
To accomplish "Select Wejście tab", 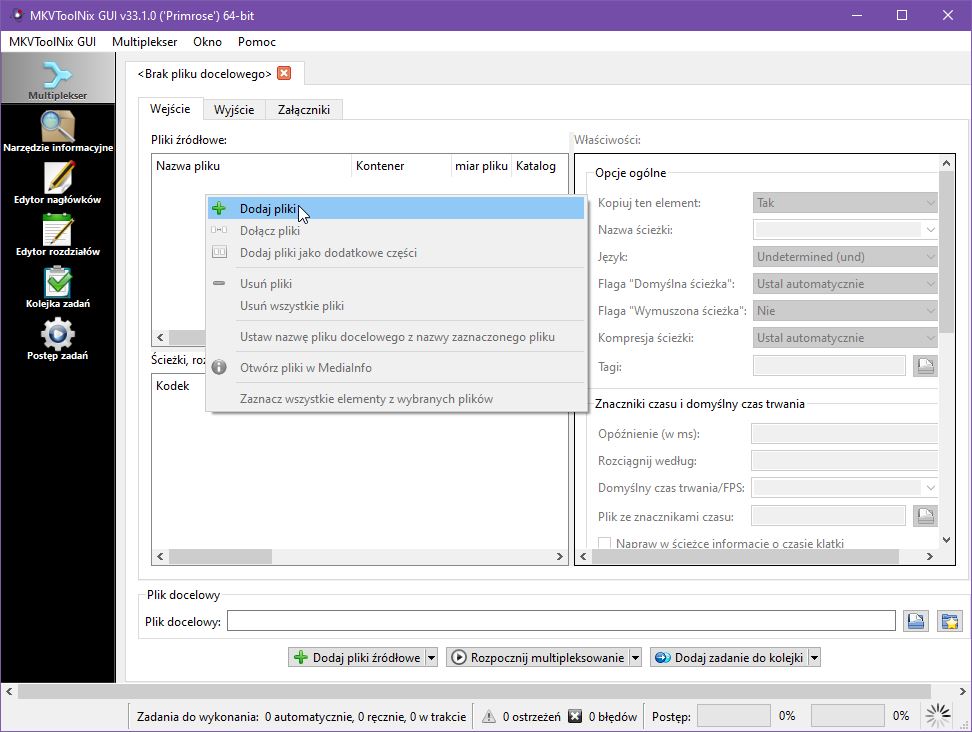I will point(170,108).
